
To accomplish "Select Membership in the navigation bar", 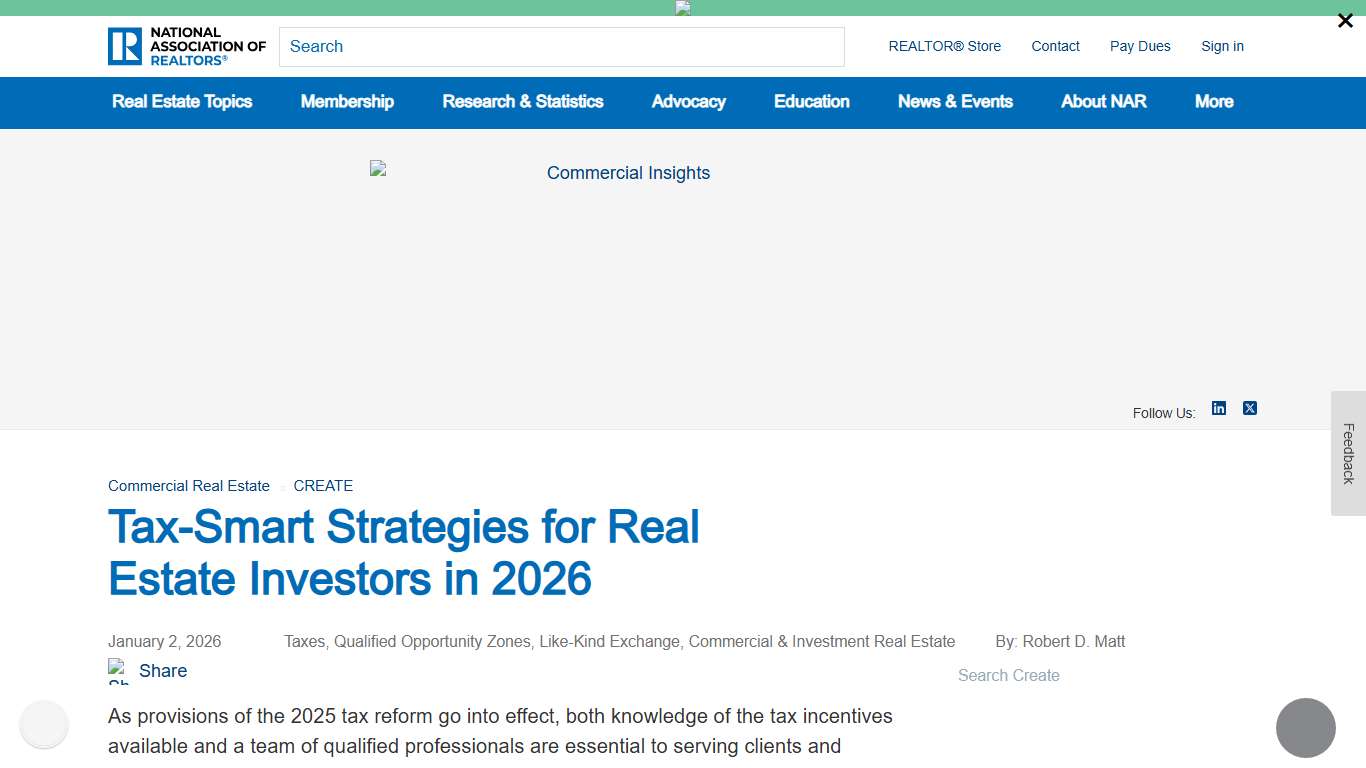I will (x=347, y=102).
